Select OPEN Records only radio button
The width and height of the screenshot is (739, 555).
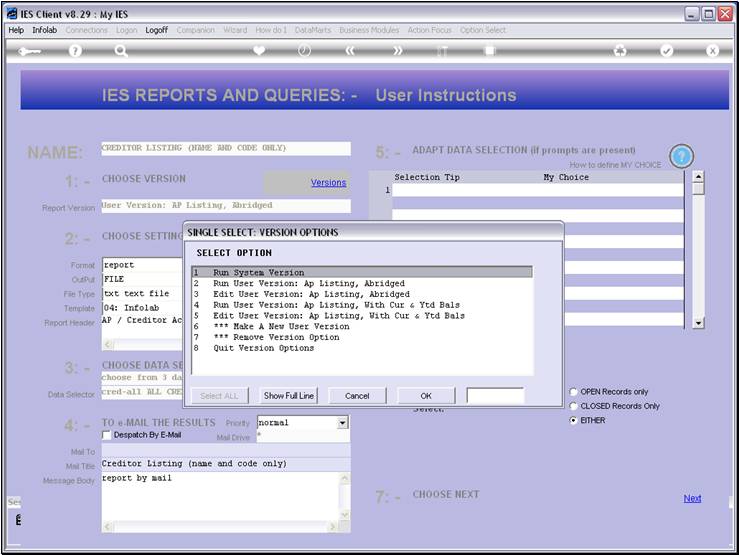[574, 392]
